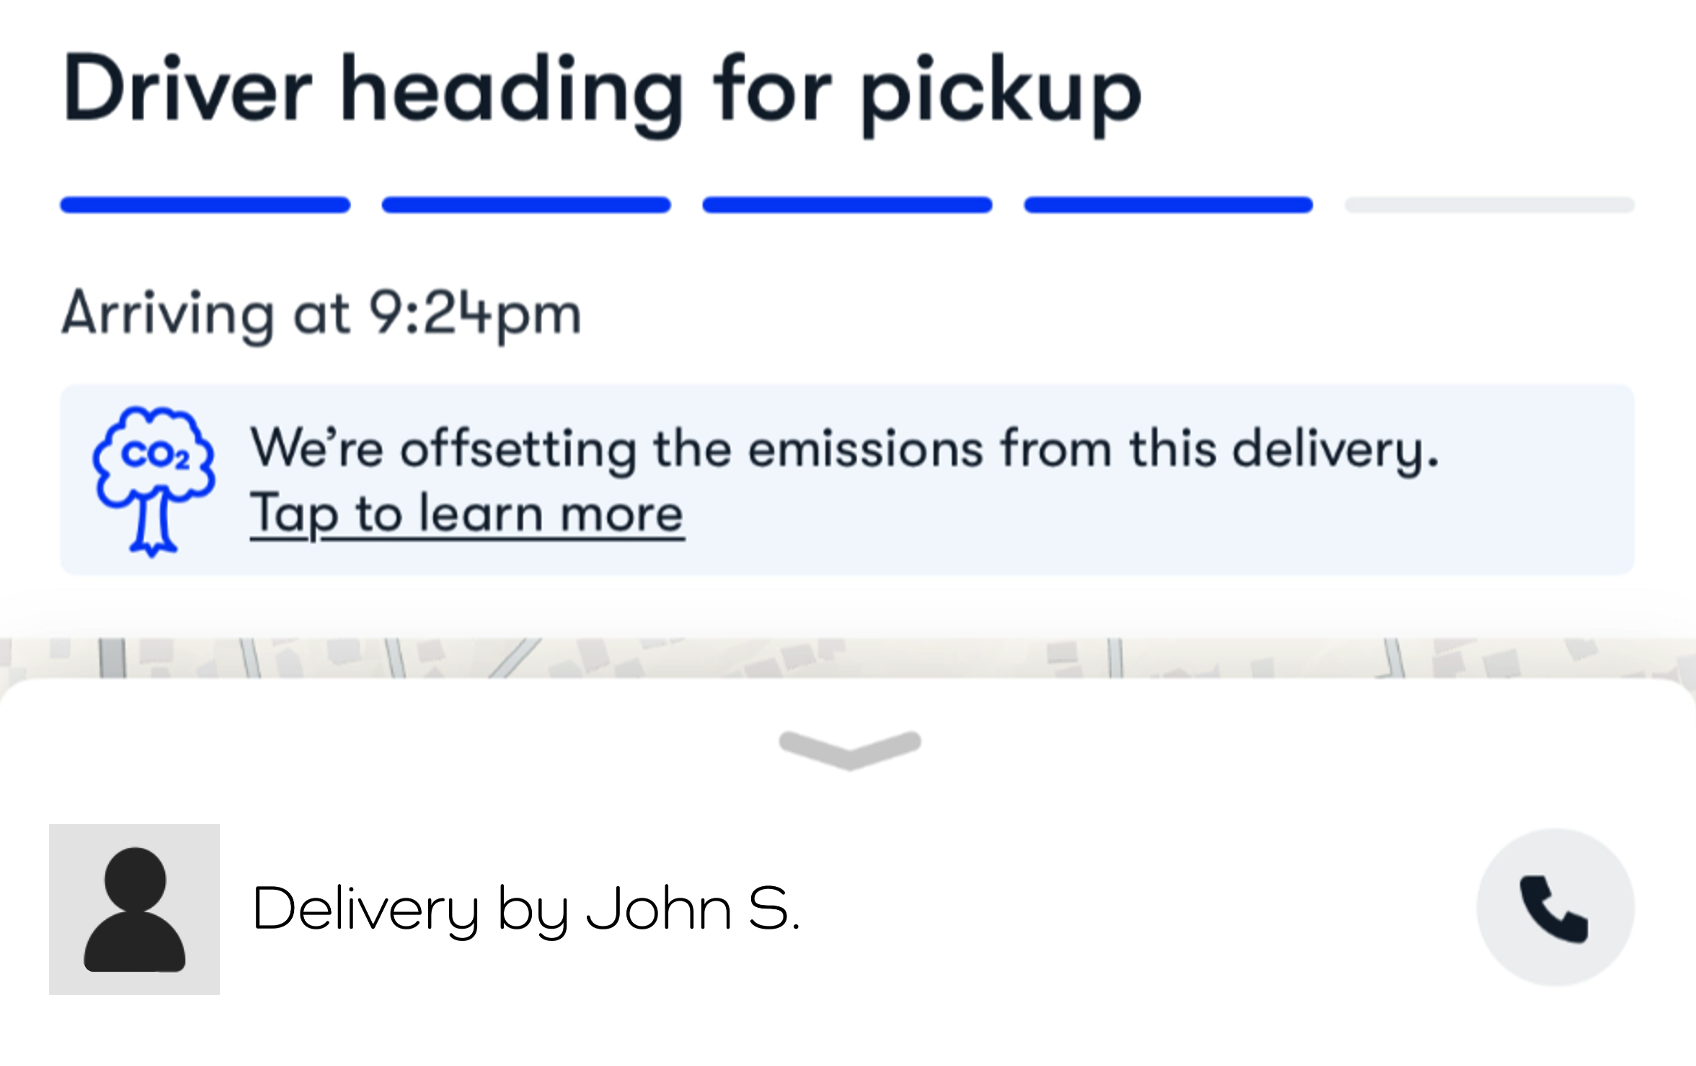
Task: Select the second blue progress segment
Action: coord(526,205)
